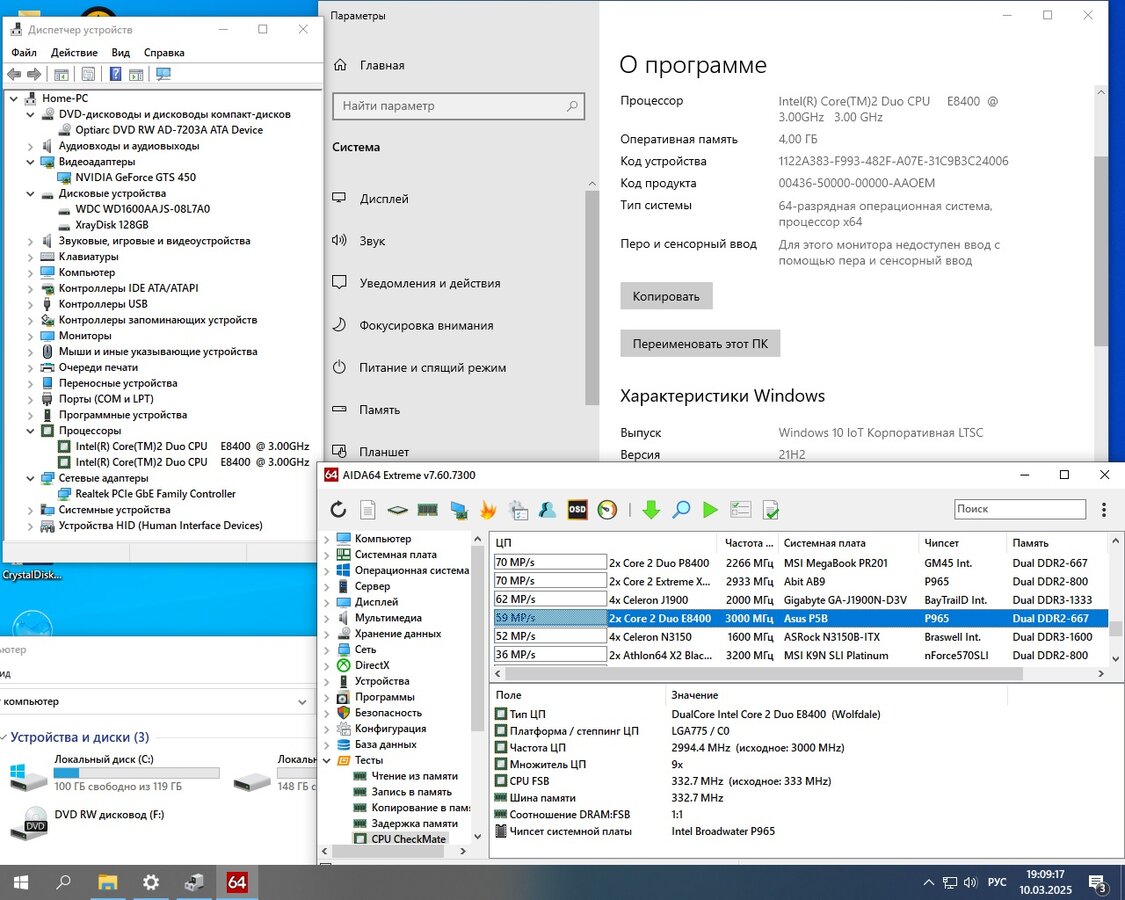1125x900 pixels.
Task: Click the green down arrow update icon
Action: tap(651, 510)
